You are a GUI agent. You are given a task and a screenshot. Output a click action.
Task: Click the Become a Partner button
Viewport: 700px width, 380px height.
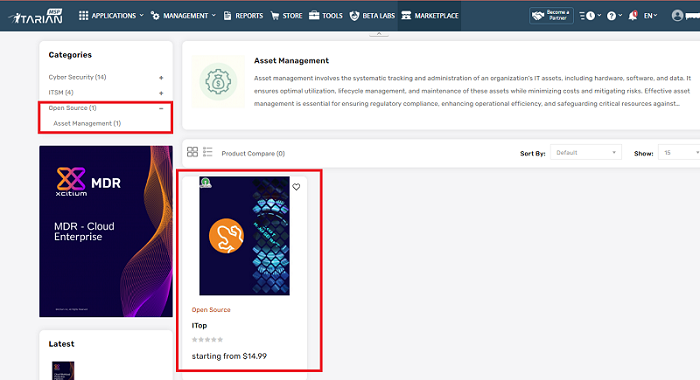[x=551, y=16]
